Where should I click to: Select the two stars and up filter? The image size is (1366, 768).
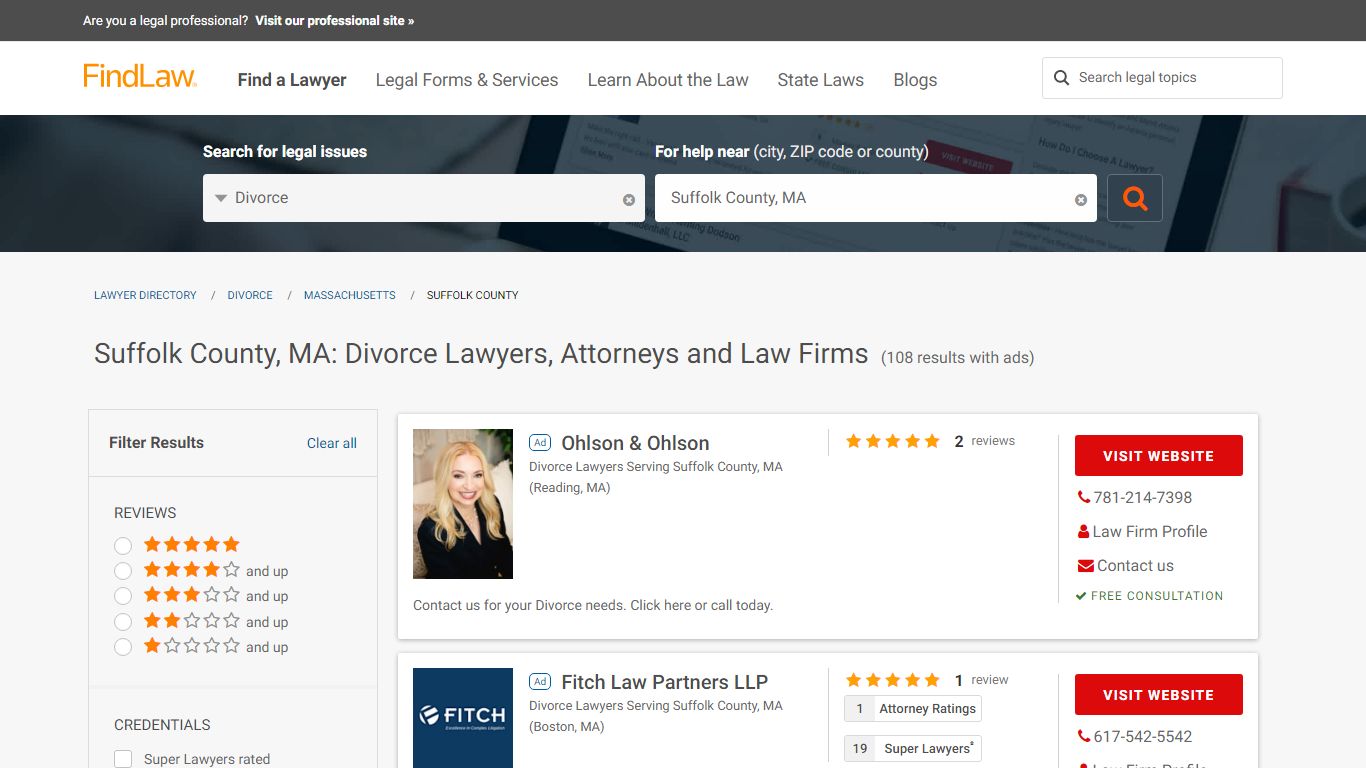pyautogui.click(x=123, y=622)
